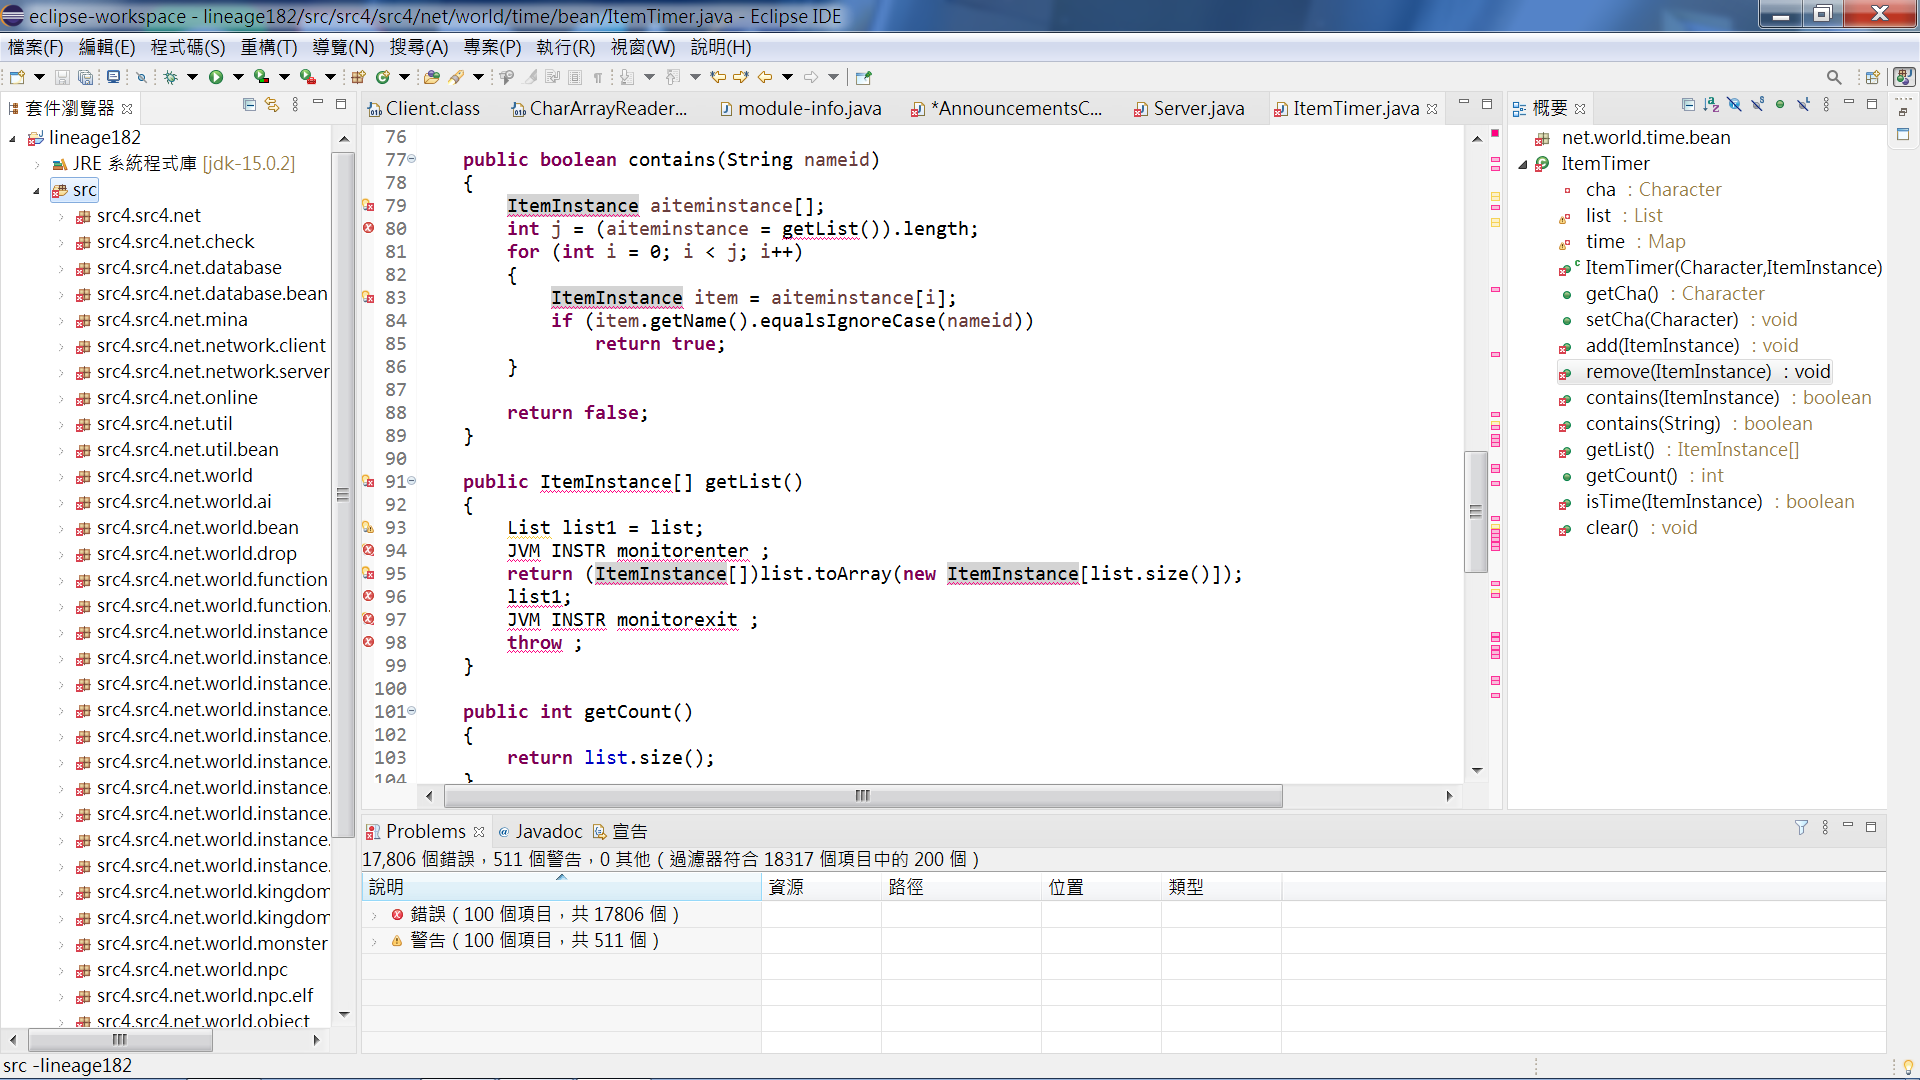Go to Last Edit Location arrow
The image size is (1920, 1080).
click(718, 77)
